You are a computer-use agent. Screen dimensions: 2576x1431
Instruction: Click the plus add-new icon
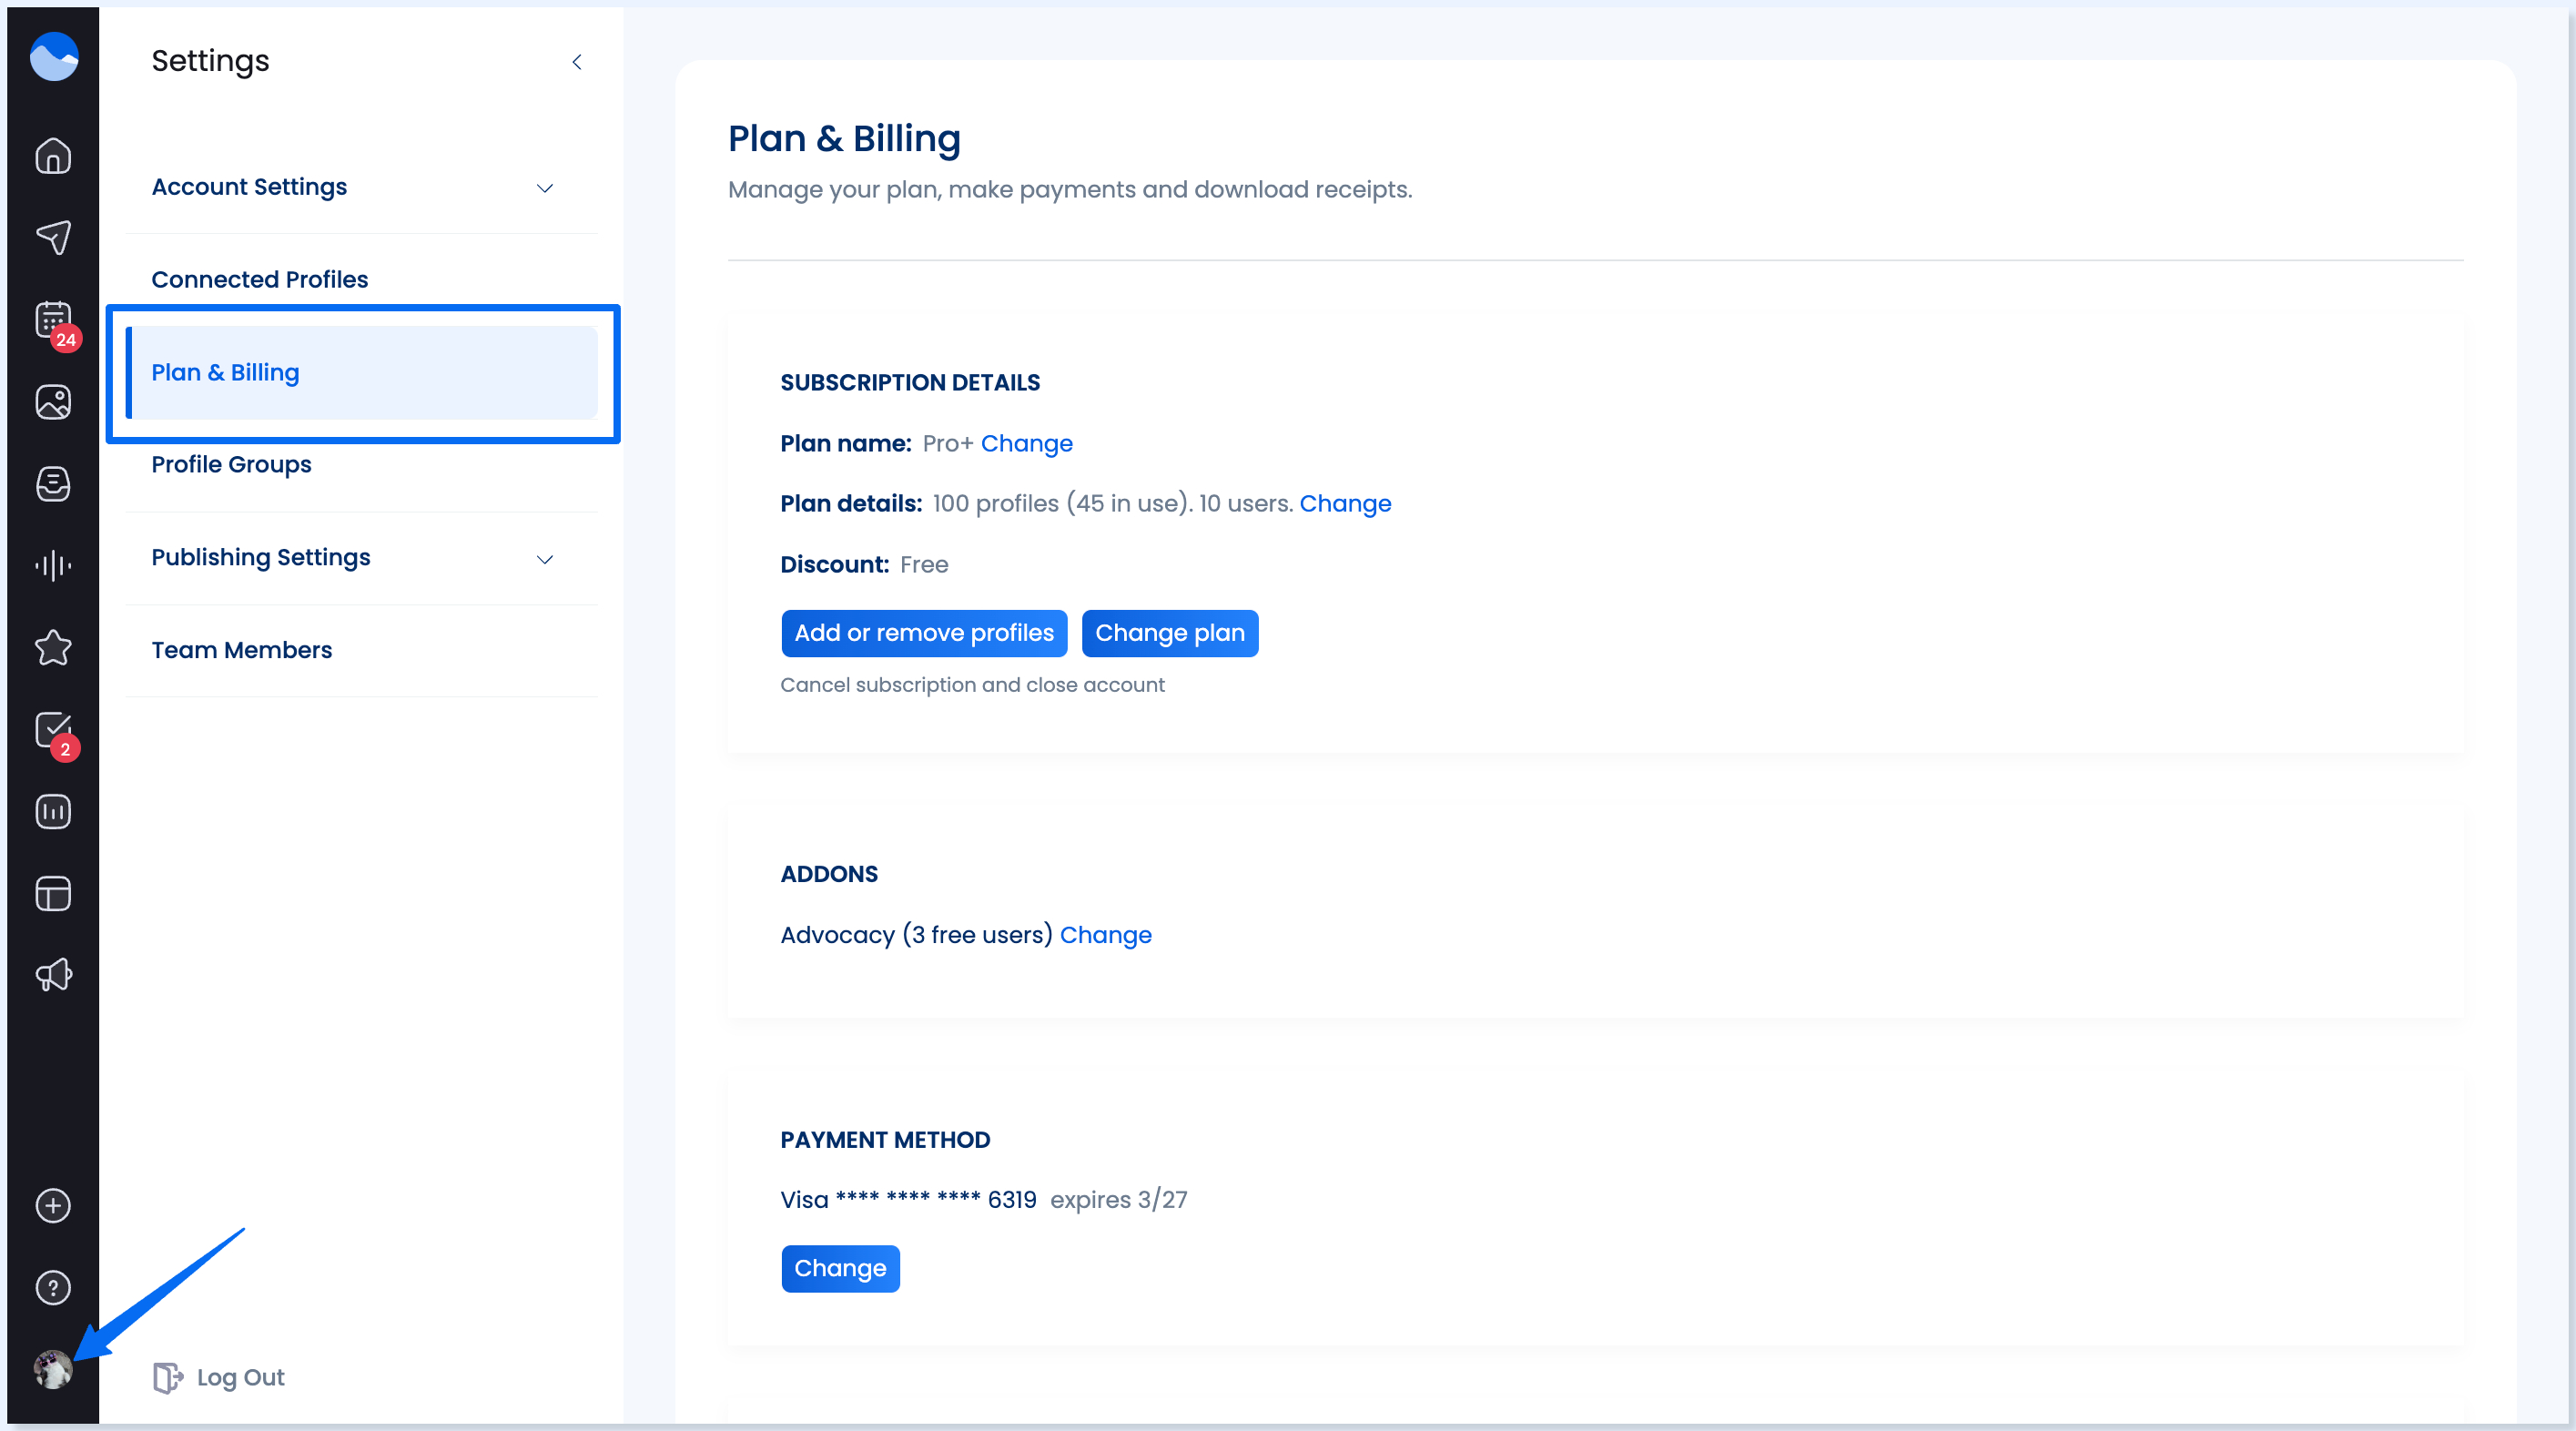point(53,1206)
